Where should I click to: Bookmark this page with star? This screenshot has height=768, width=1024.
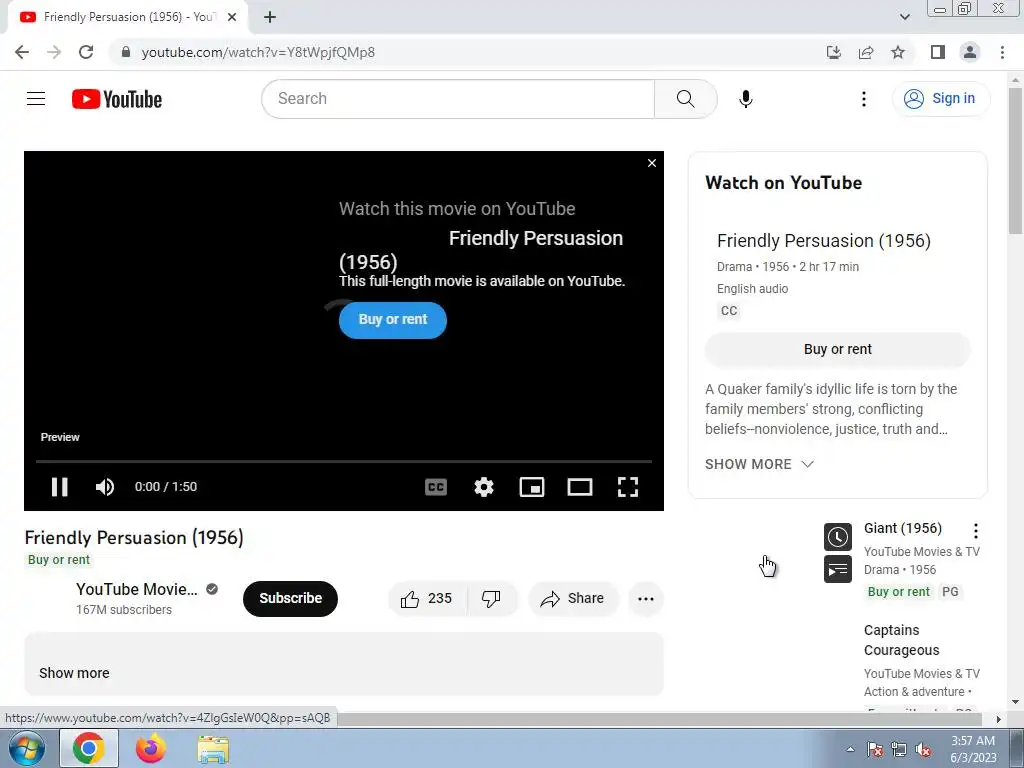(898, 52)
